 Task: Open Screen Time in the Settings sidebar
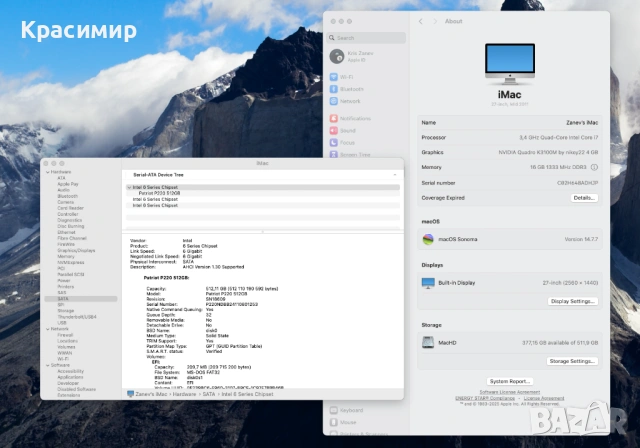pyautogui.click(x=350, y=154)
